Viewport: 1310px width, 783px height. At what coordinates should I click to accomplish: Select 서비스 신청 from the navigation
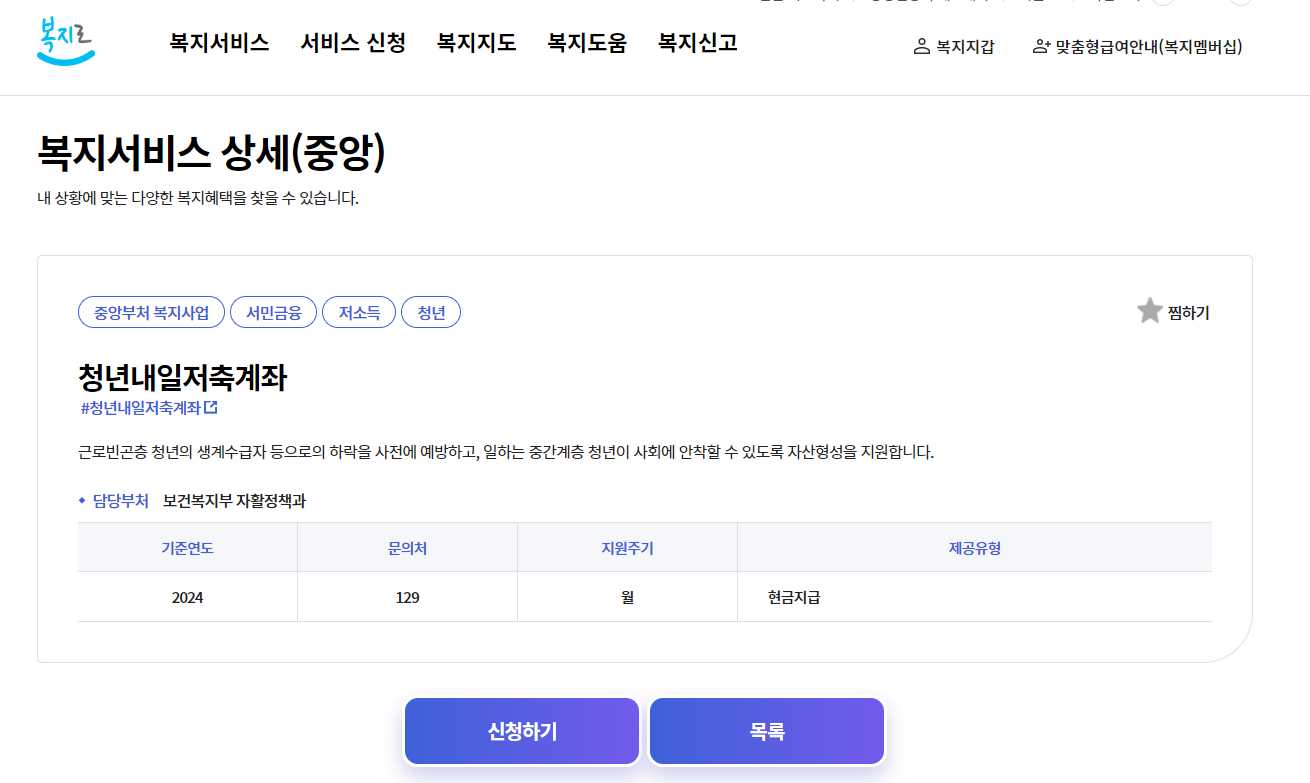(352, 43)
